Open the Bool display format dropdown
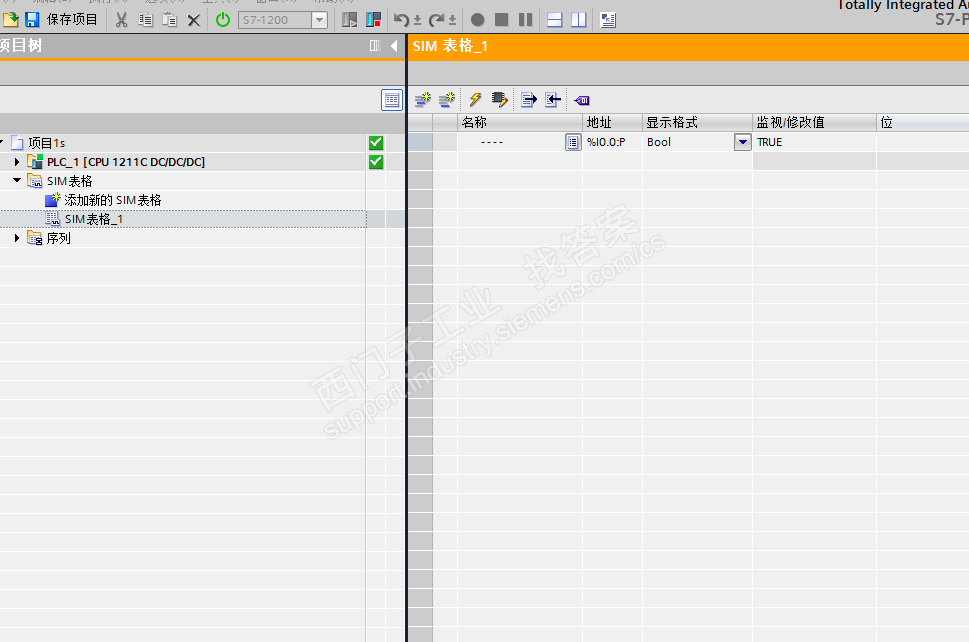The width and height of the screenshot is (969, 642). pyautogui.click(x=743, y=142)
